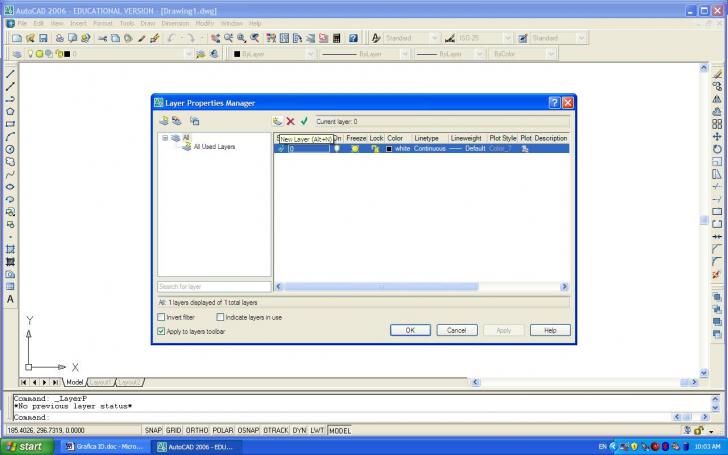Open the Layer Properties Manager toolbar icon
Viewport: 728px width, 455px height.
point(17,54)
